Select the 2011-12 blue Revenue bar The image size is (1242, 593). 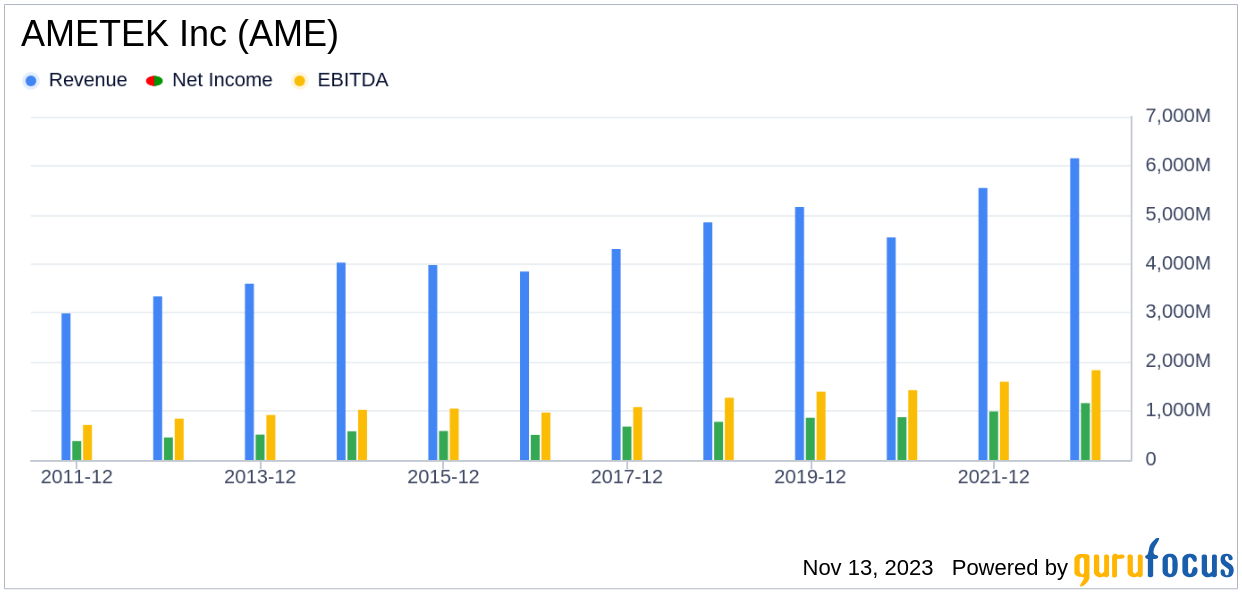pyautogui.click(x=66, y=387)
